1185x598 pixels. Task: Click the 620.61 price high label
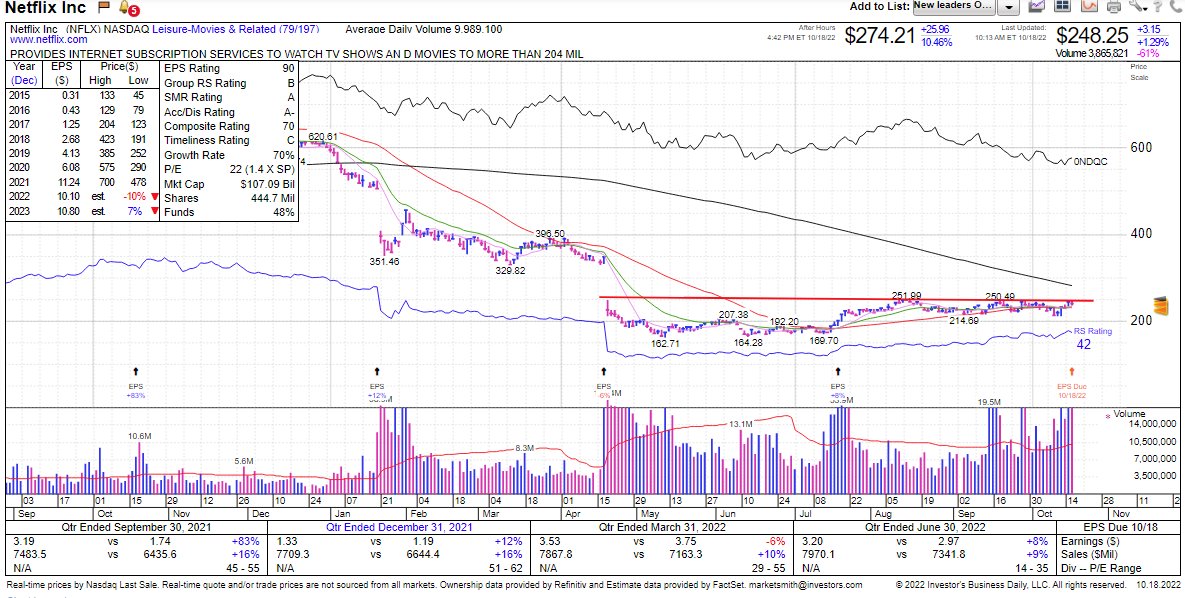coord(322,137)
